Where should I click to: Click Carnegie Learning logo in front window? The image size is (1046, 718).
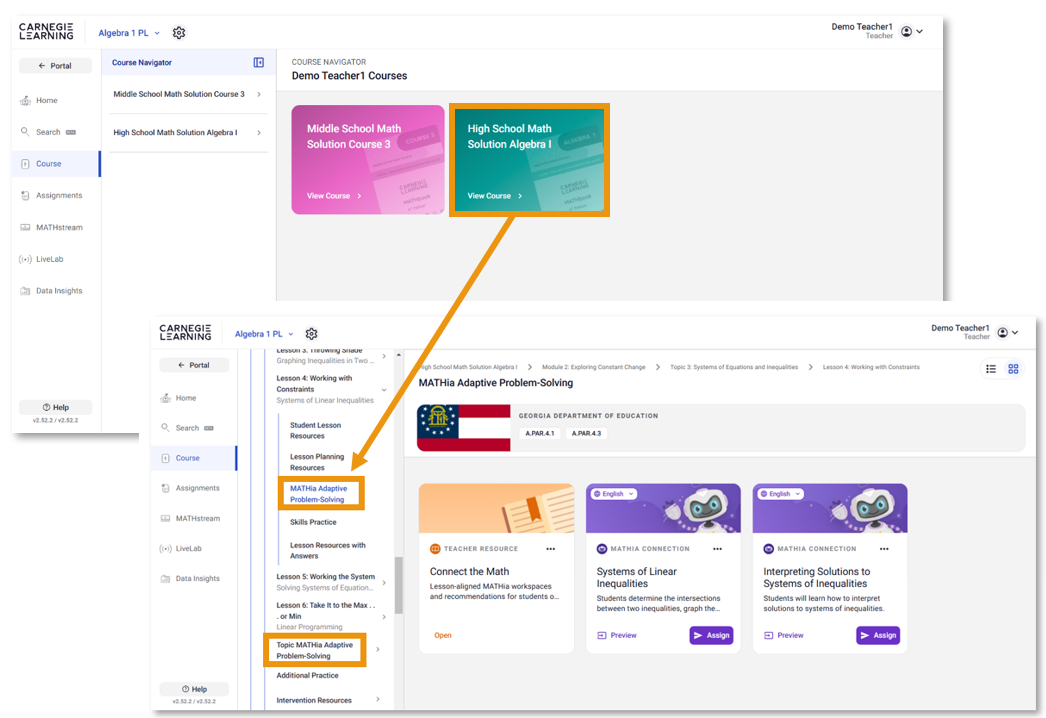[185, 332]
